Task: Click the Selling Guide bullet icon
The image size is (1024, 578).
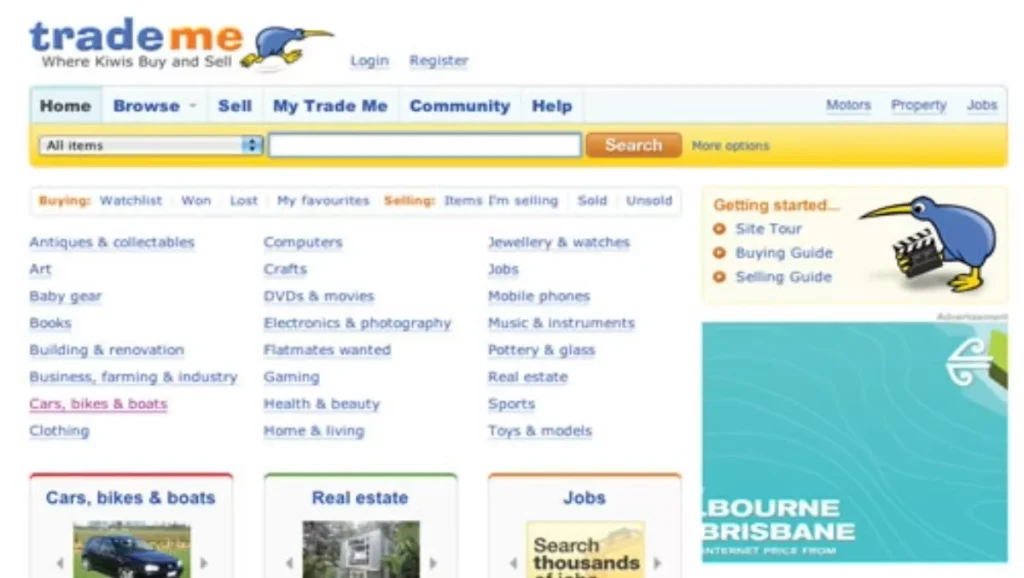Action: click(720, 277)
